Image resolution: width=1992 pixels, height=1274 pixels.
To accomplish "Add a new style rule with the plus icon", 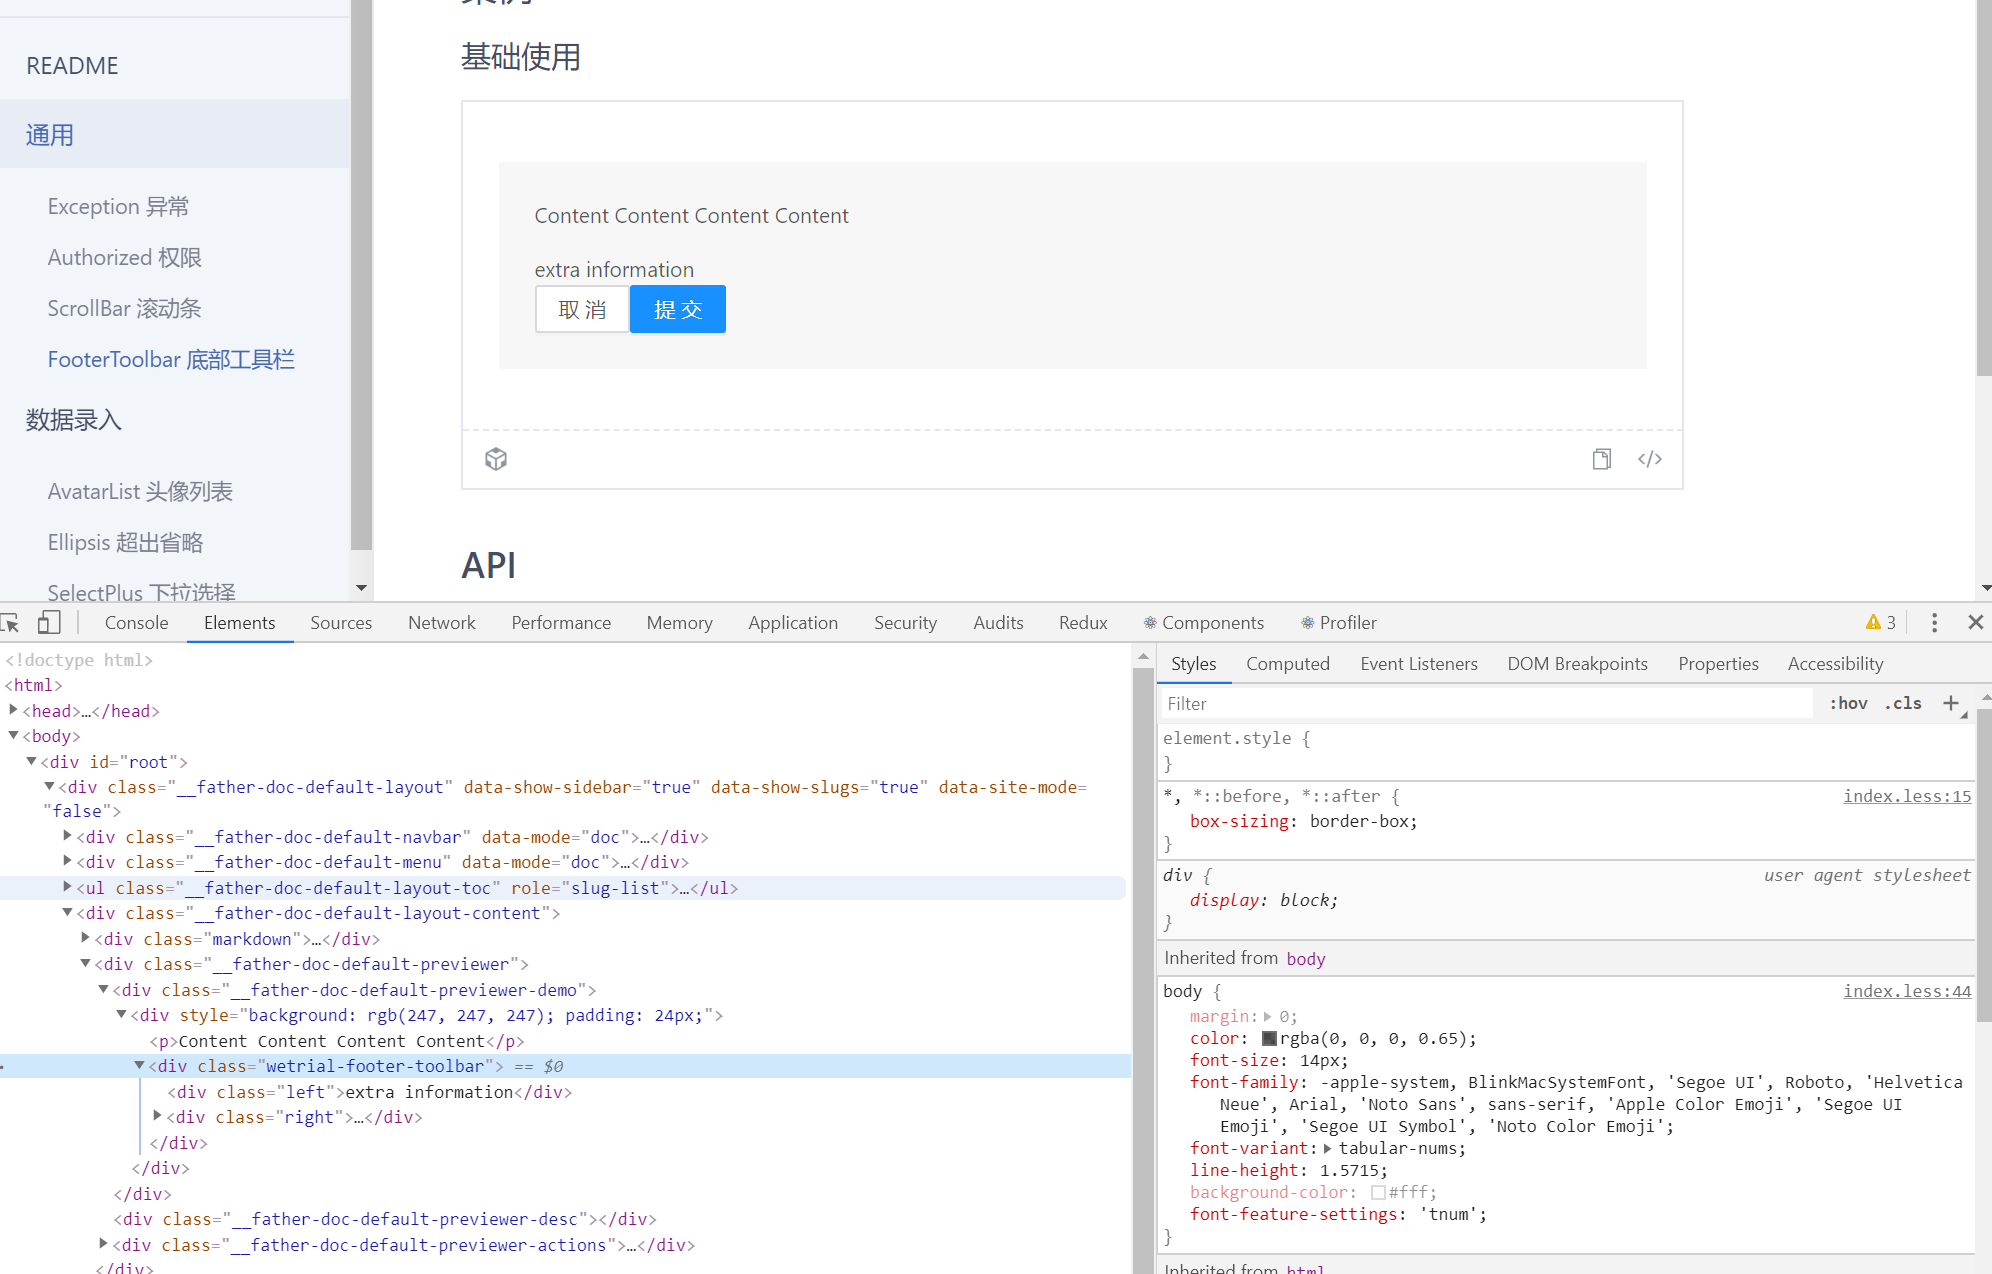I will pos(1952,703).
